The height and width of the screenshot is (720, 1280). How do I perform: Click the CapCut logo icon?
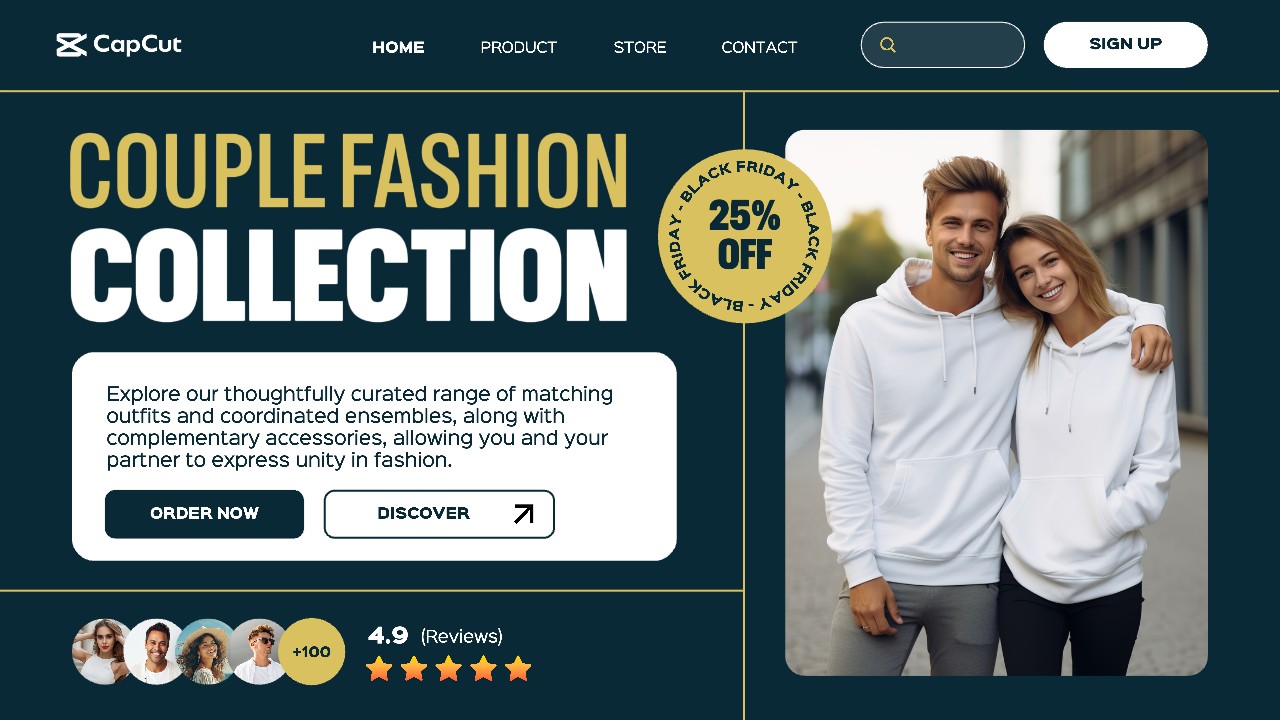pyautogui.click(x=72, y=45)
